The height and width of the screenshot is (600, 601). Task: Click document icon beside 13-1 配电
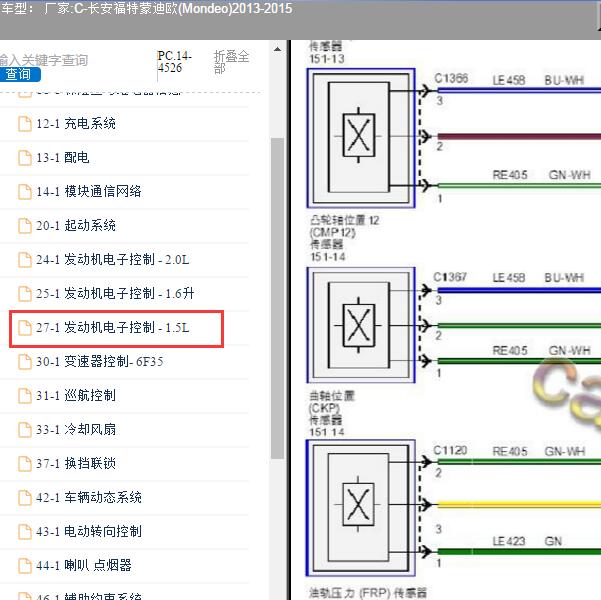25,158
